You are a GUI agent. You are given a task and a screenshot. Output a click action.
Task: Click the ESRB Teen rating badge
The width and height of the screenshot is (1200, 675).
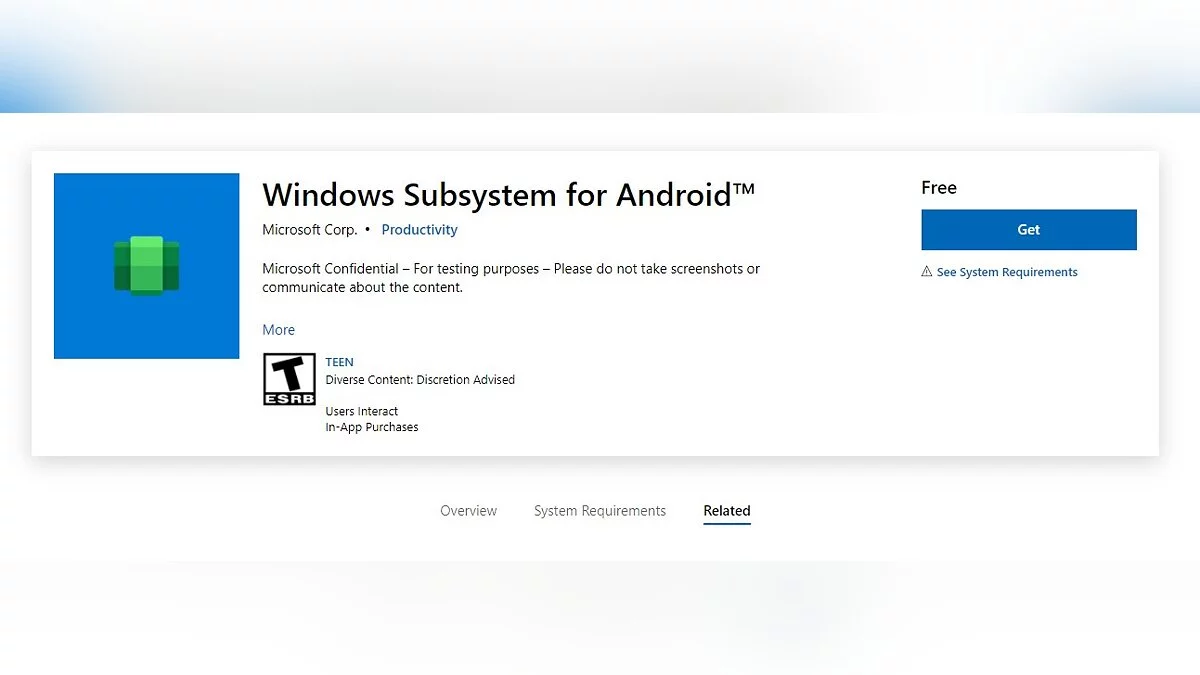pos(289,379)
